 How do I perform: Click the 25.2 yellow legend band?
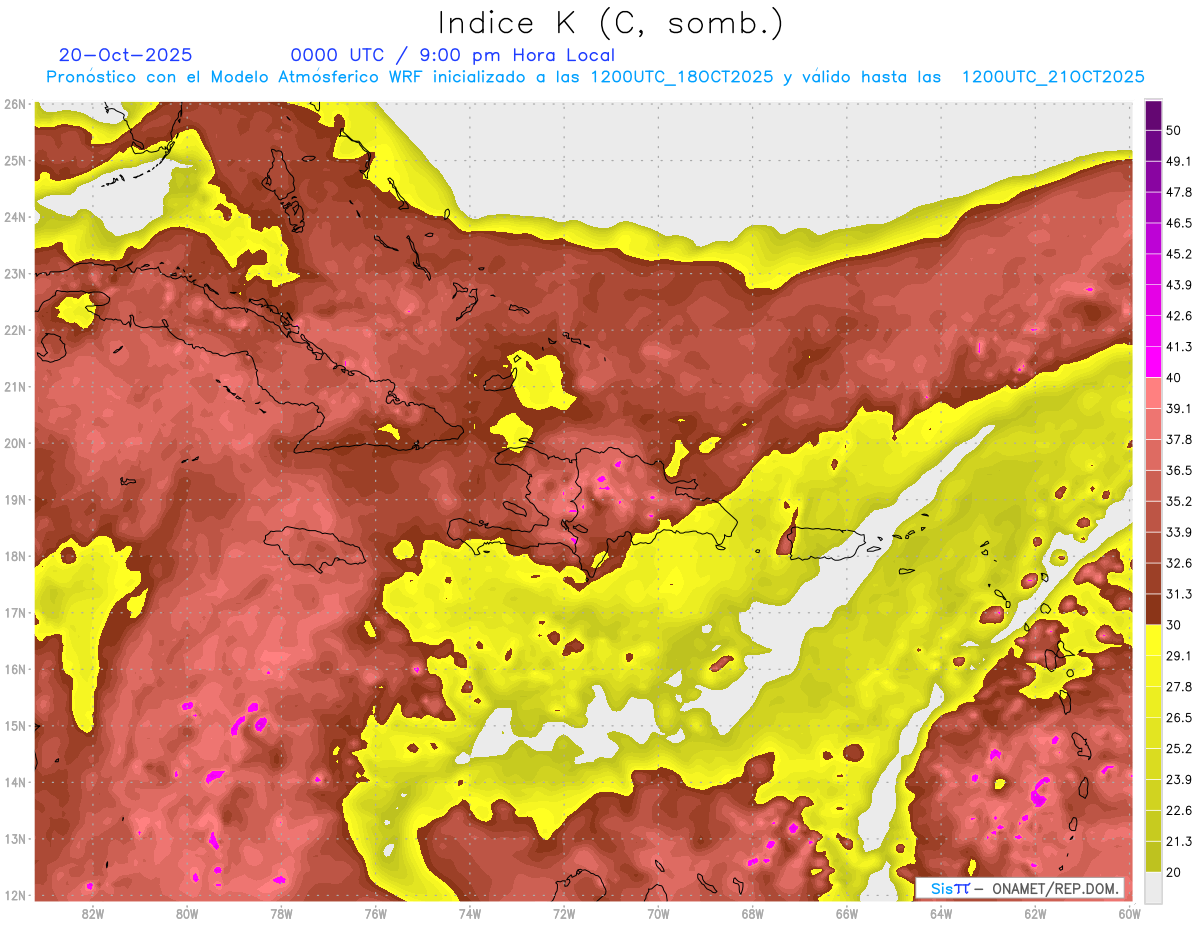[x=1153, y=763]
